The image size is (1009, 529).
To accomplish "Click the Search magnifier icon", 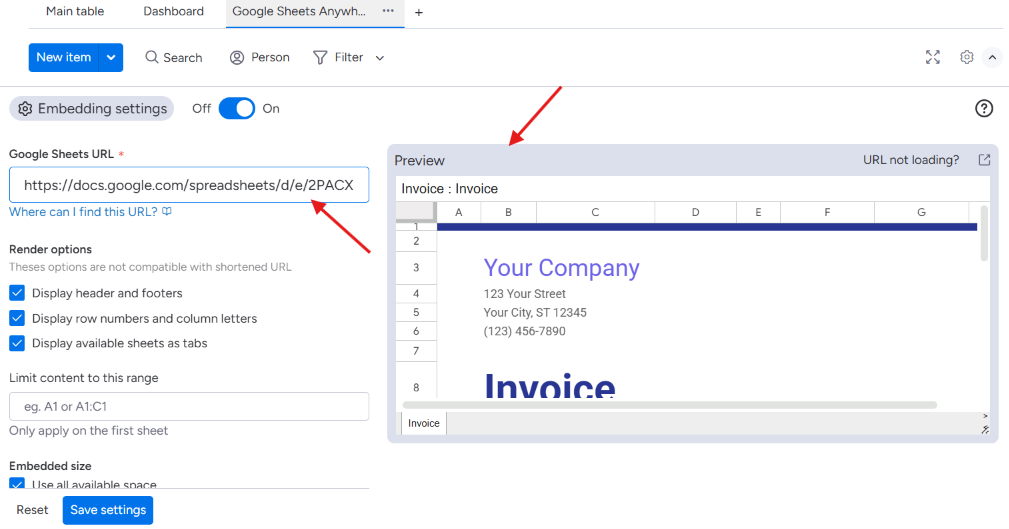I will 152,57.
